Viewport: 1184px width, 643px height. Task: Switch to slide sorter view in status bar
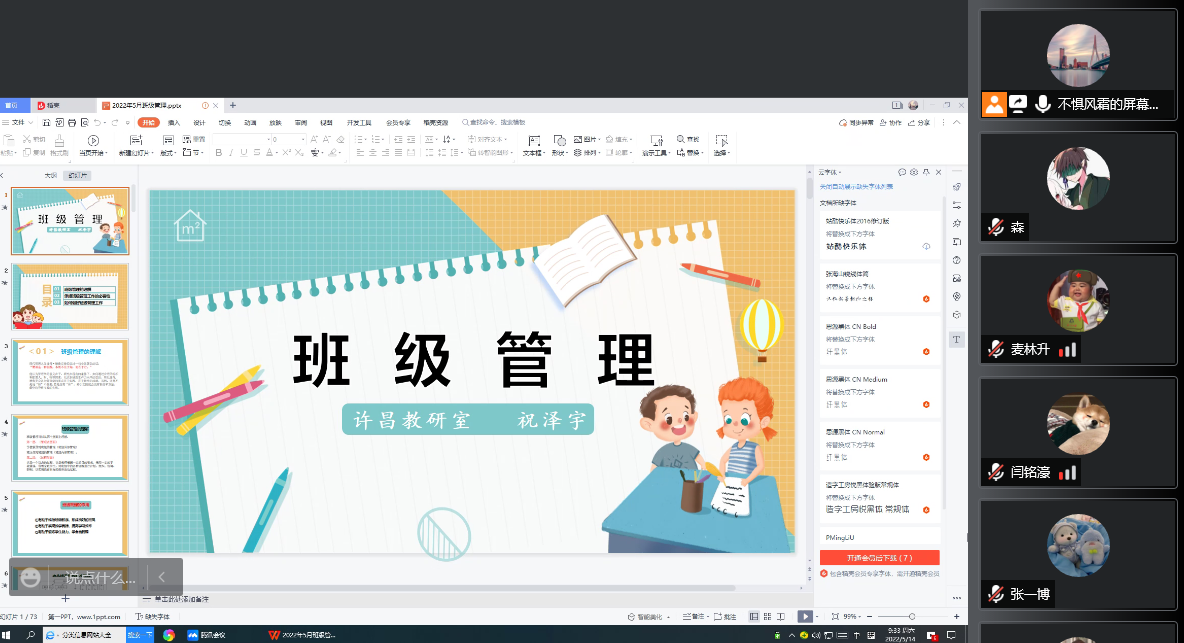(765, 616)
